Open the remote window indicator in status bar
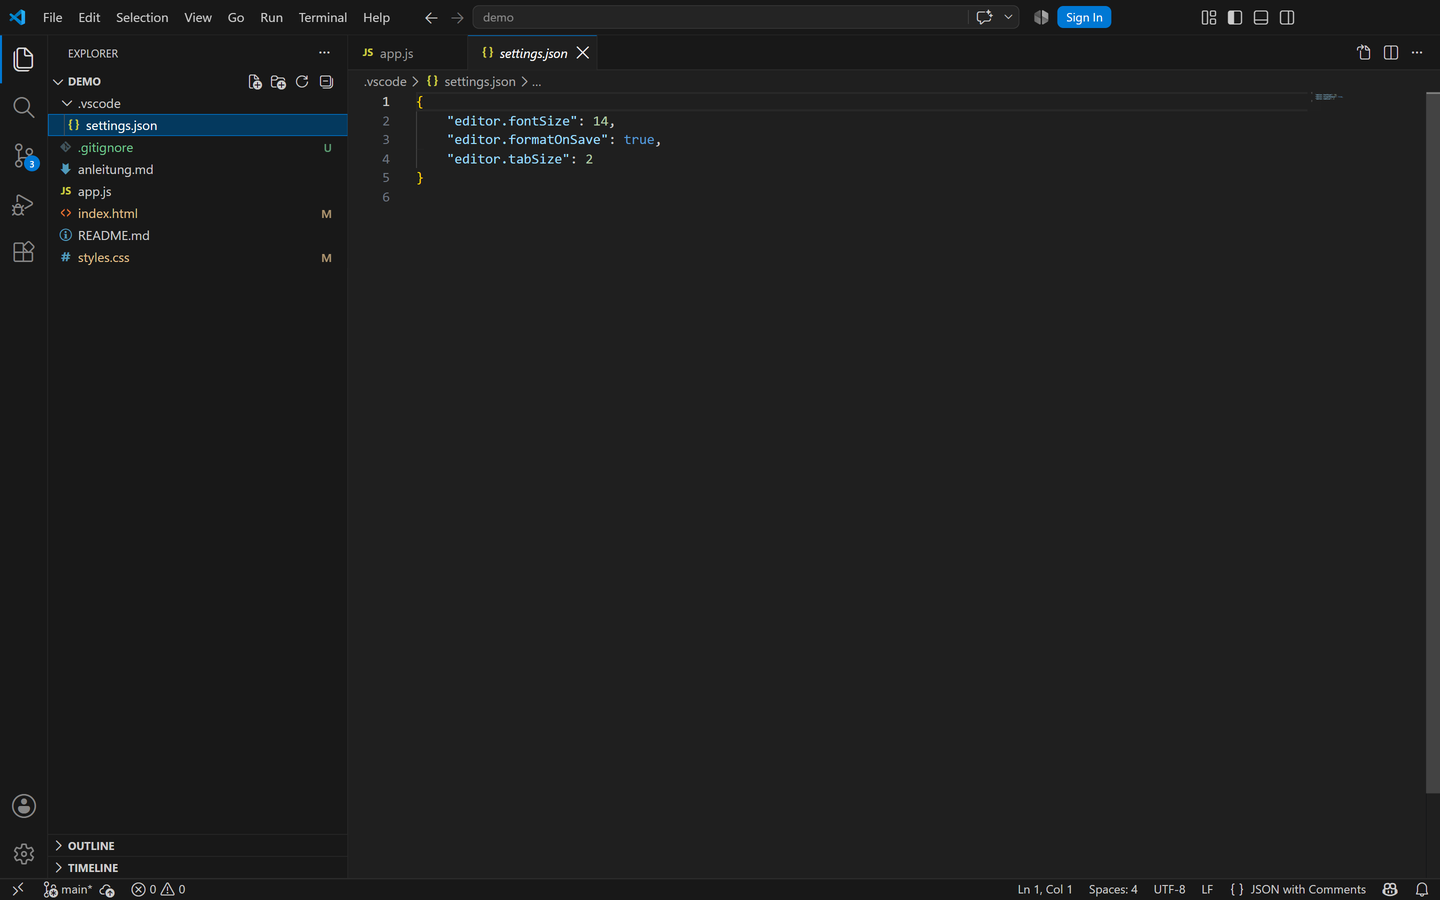This screenshot has height=900, width=1440. coord(18,889)
